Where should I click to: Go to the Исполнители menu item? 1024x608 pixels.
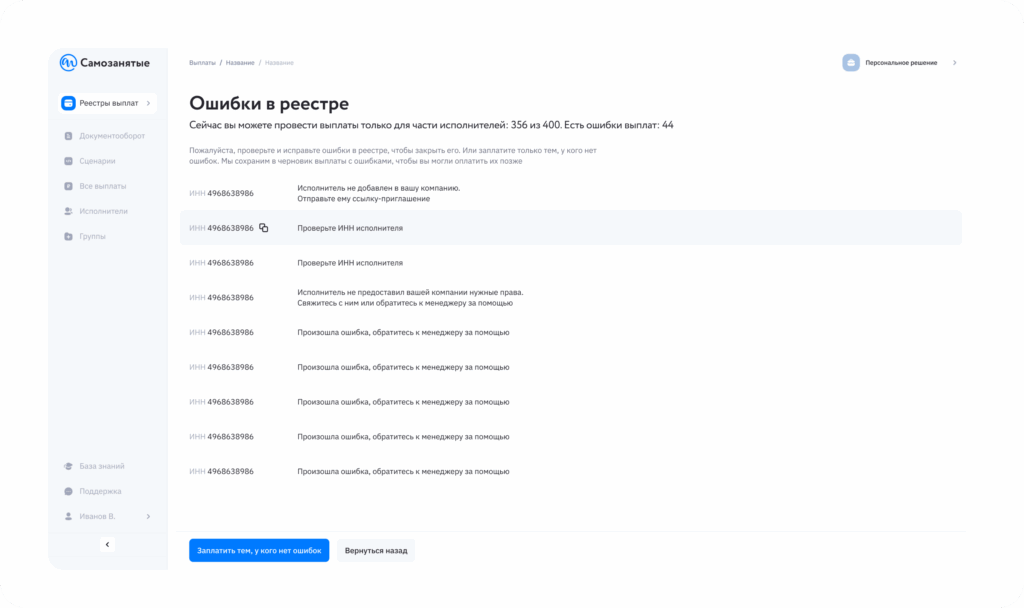[103, 211]
